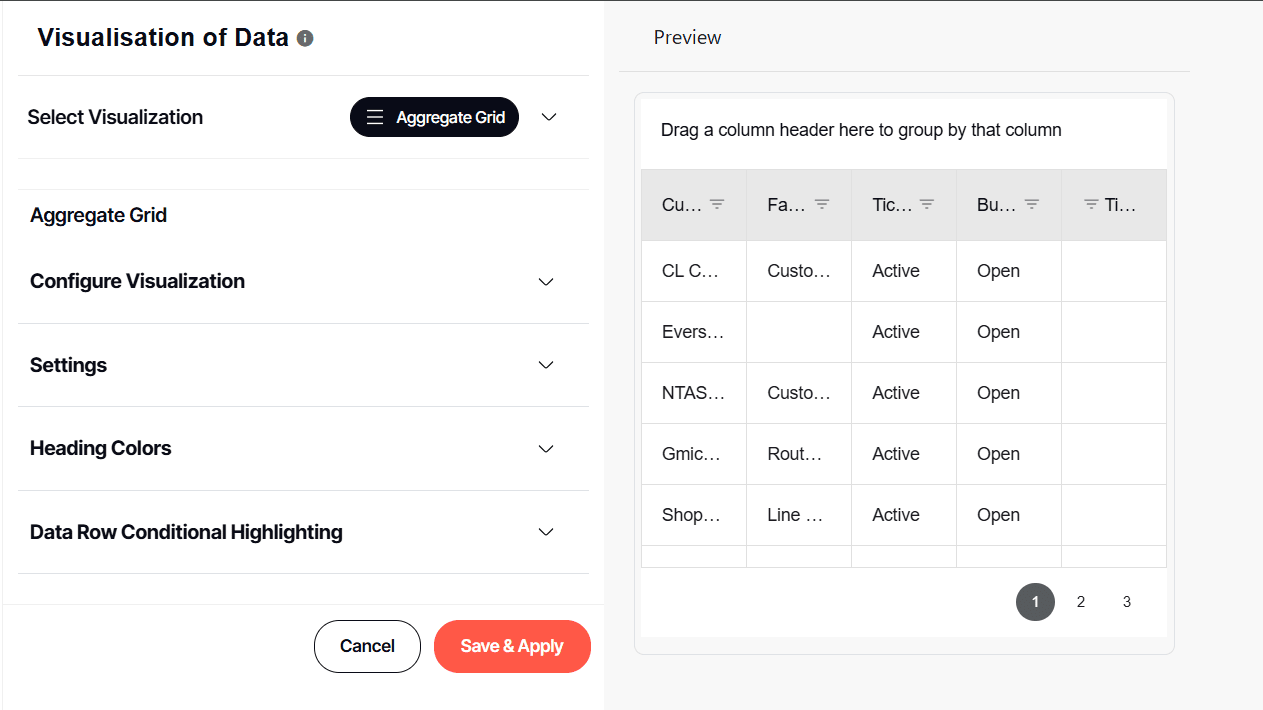1263x710 pixels.
Task: Select page 1 in the pagination
Action: (x=1035, y=602)
